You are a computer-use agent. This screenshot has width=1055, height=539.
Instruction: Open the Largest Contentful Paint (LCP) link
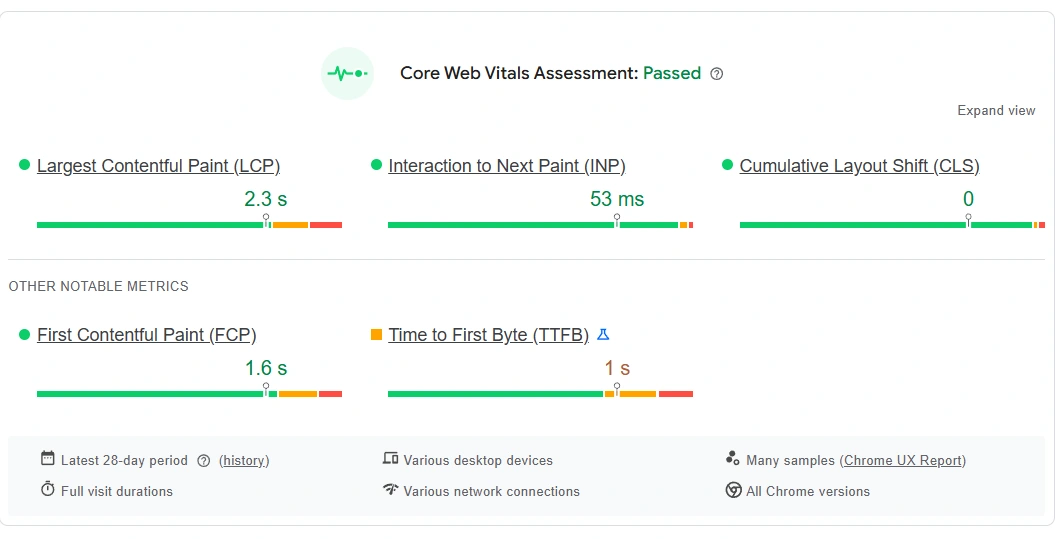(158, 166)
